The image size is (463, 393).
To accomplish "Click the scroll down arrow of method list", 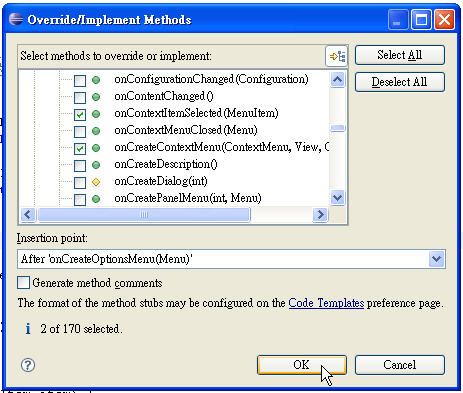I will point(338,198).
